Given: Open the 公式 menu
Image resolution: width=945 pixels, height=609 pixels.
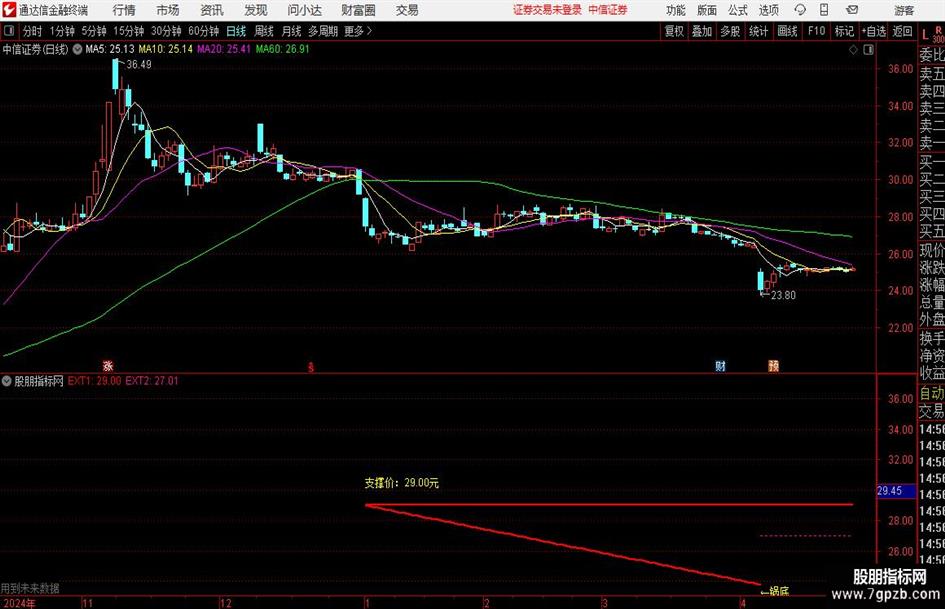Looking at the screenshot, I should click(x=737, y=10).
